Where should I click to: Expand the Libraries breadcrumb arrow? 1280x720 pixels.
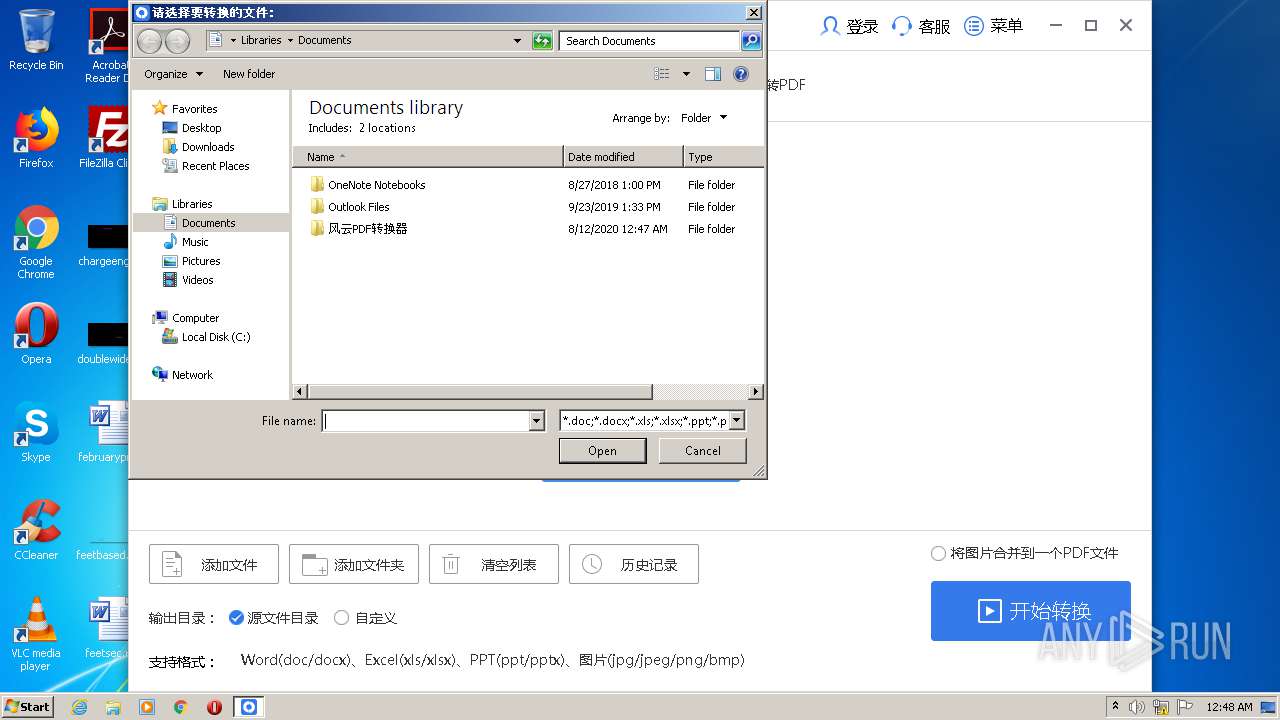290,41
